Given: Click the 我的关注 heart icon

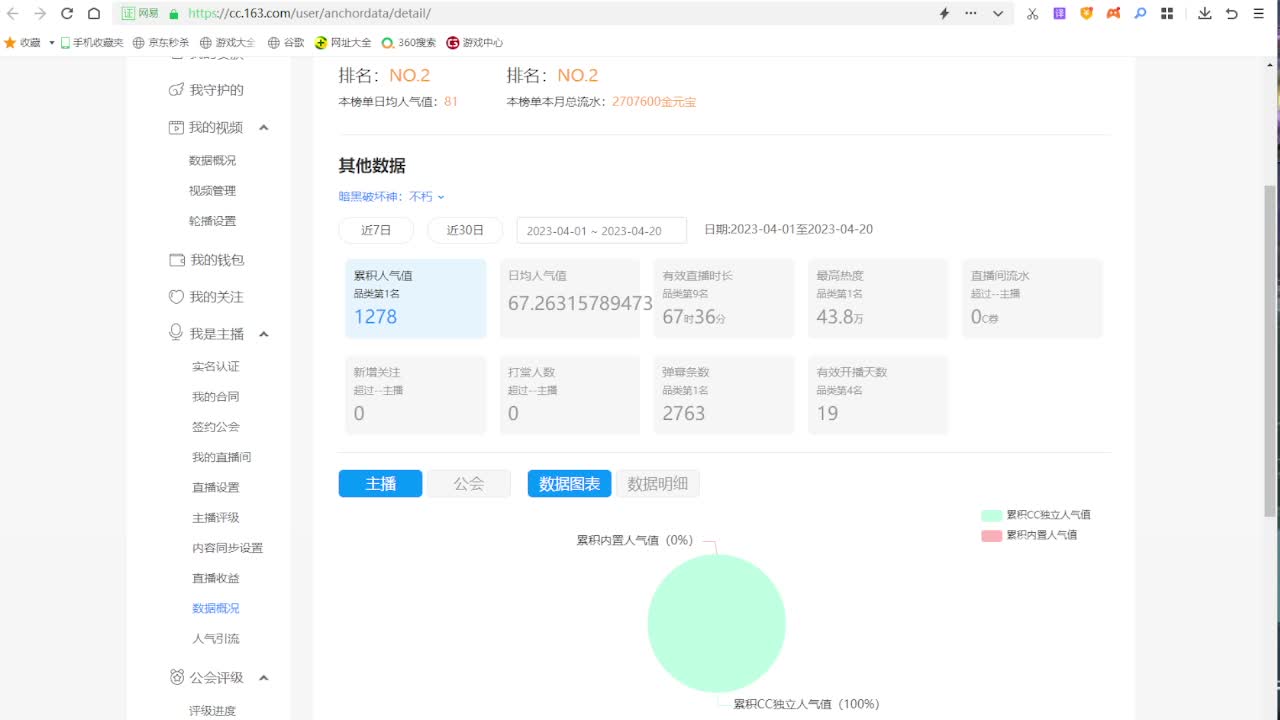Looking at the screenshot, I should [x=177, y=297].
